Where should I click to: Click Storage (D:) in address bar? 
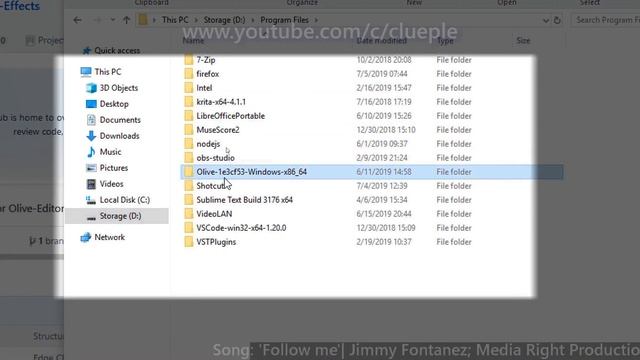pos(224,20)
